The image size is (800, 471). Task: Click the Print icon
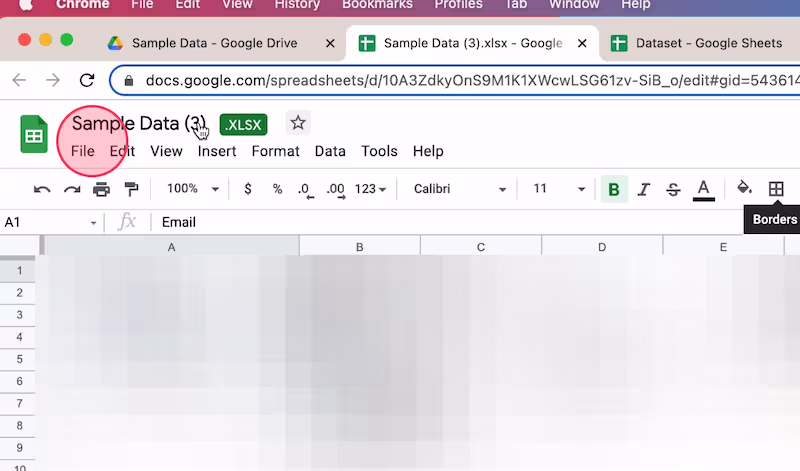(x=102, y=190)
